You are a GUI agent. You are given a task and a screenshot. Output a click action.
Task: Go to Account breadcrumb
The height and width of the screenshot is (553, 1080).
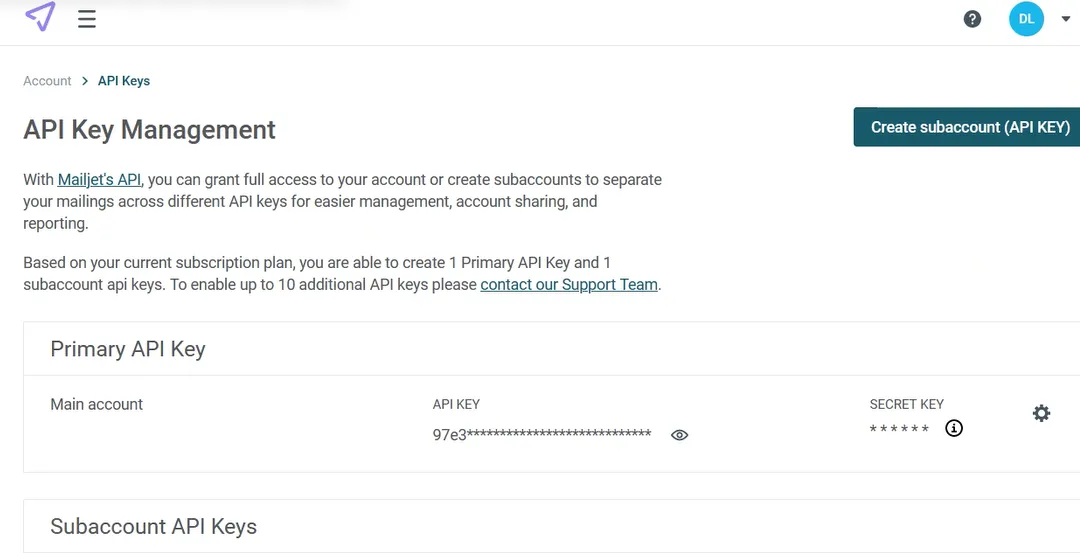click(x=47, y=81)
